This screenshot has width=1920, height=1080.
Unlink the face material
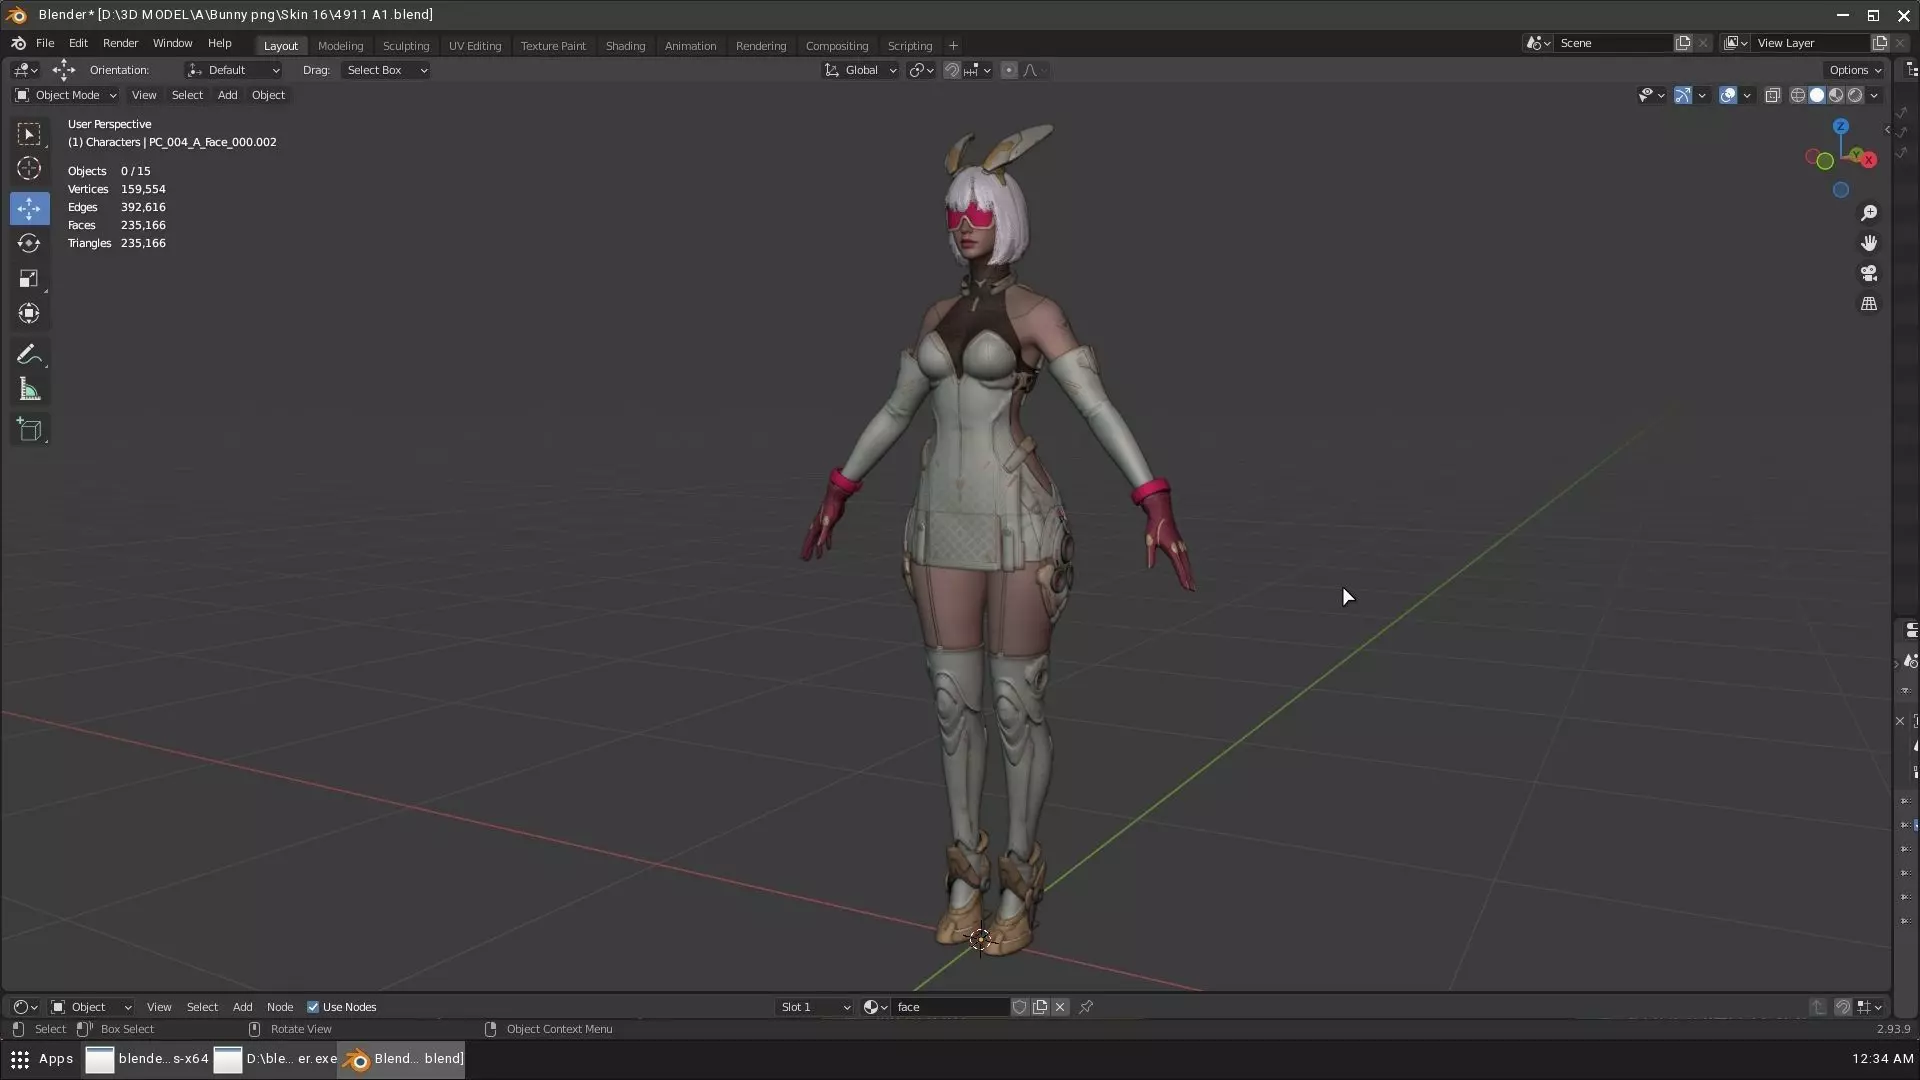(x=1060, y=1007)
